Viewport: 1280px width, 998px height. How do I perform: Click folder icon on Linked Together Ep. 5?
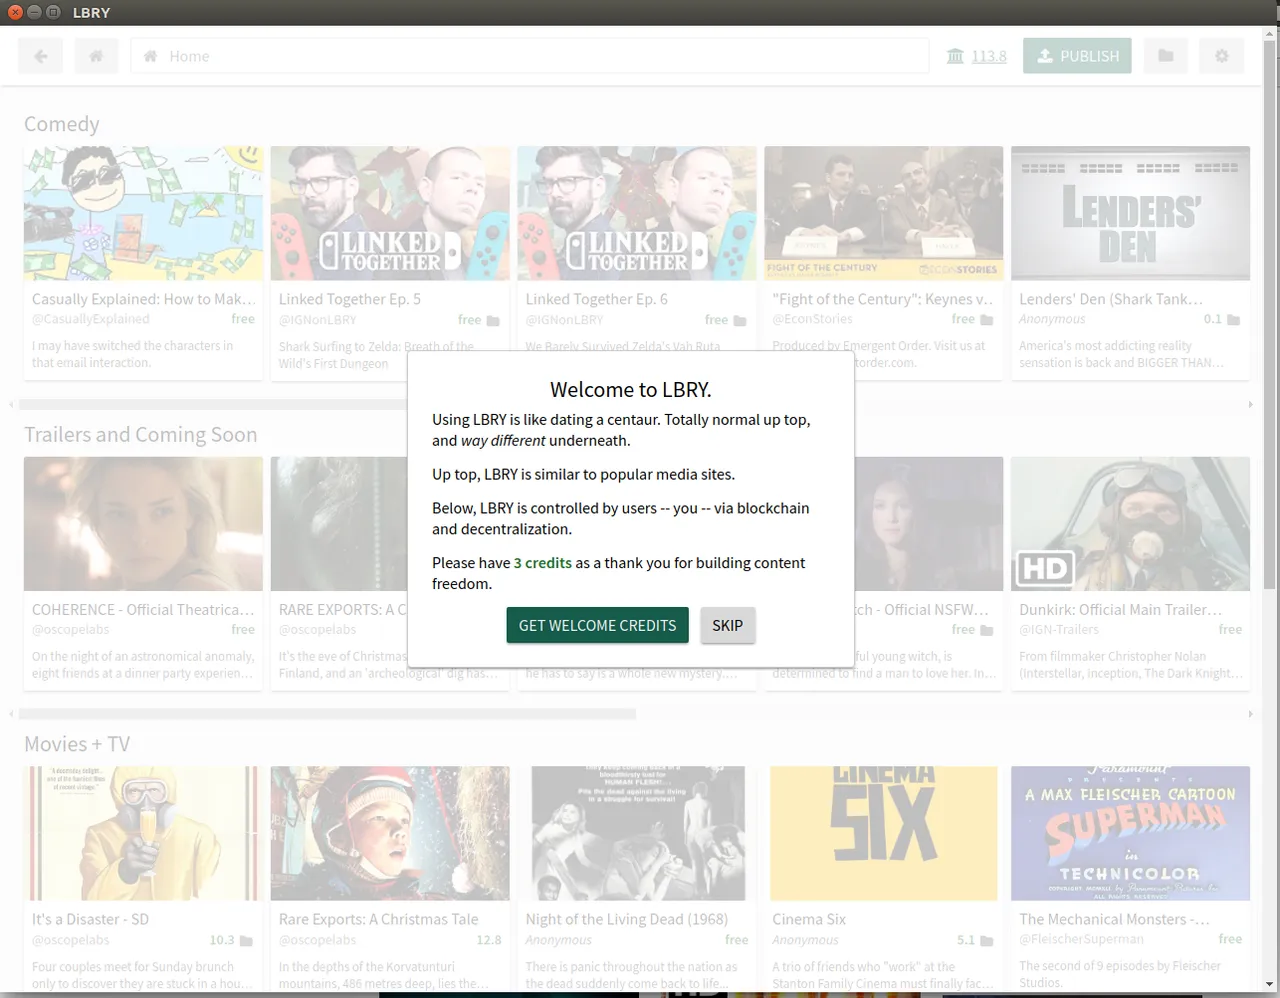(x=493, y=321)
